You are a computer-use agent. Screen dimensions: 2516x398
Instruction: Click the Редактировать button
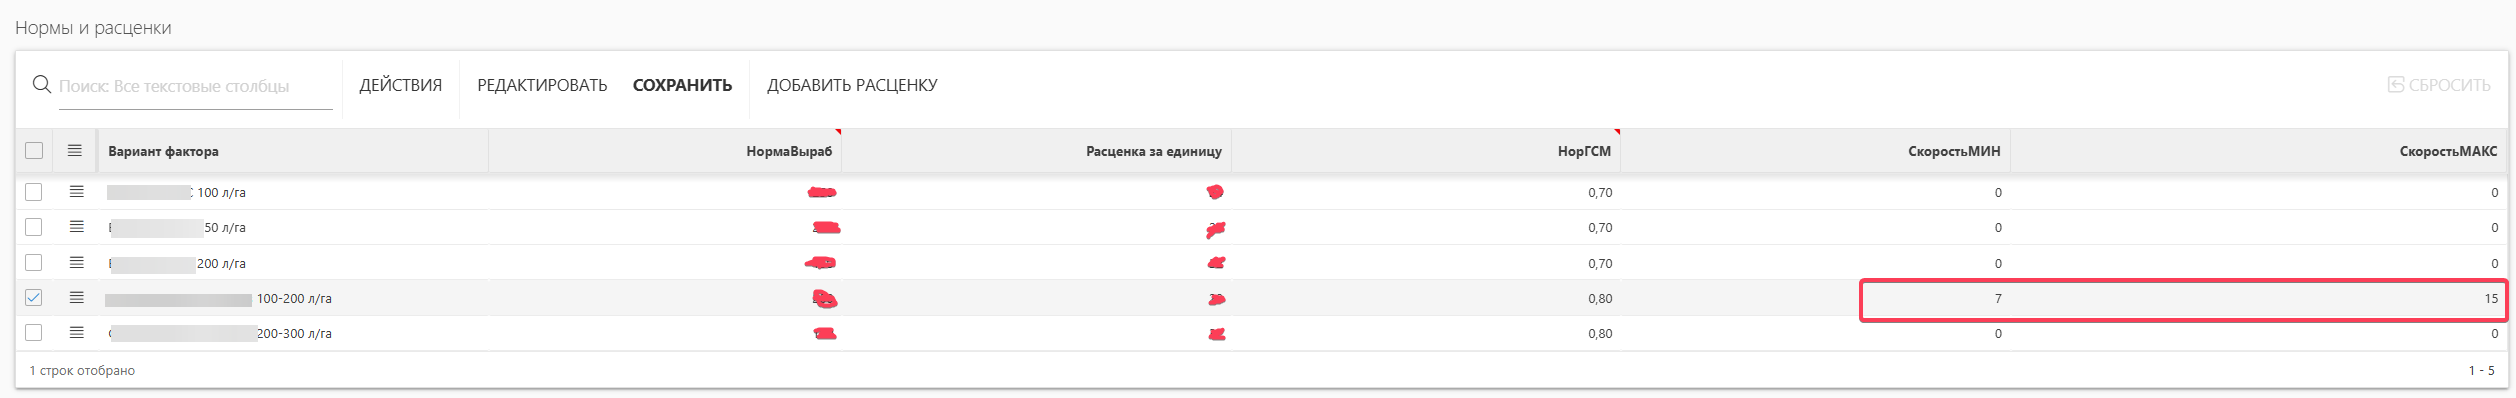[542, 85]
